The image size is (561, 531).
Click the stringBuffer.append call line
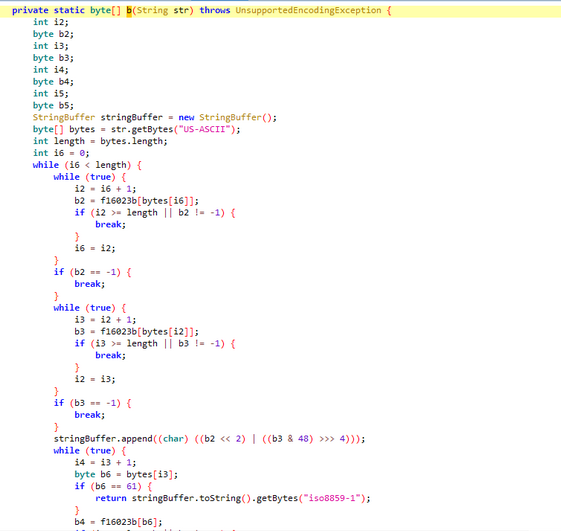click(209, 439)
